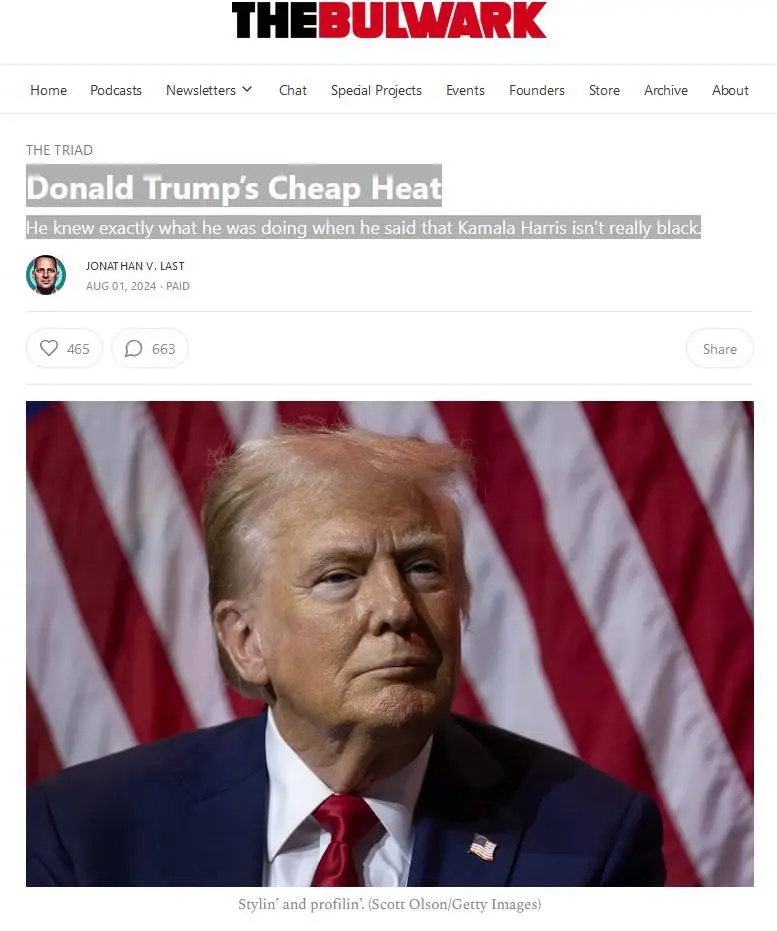Open the Podcasts section

pyautogui.click(x=116, y=90)
